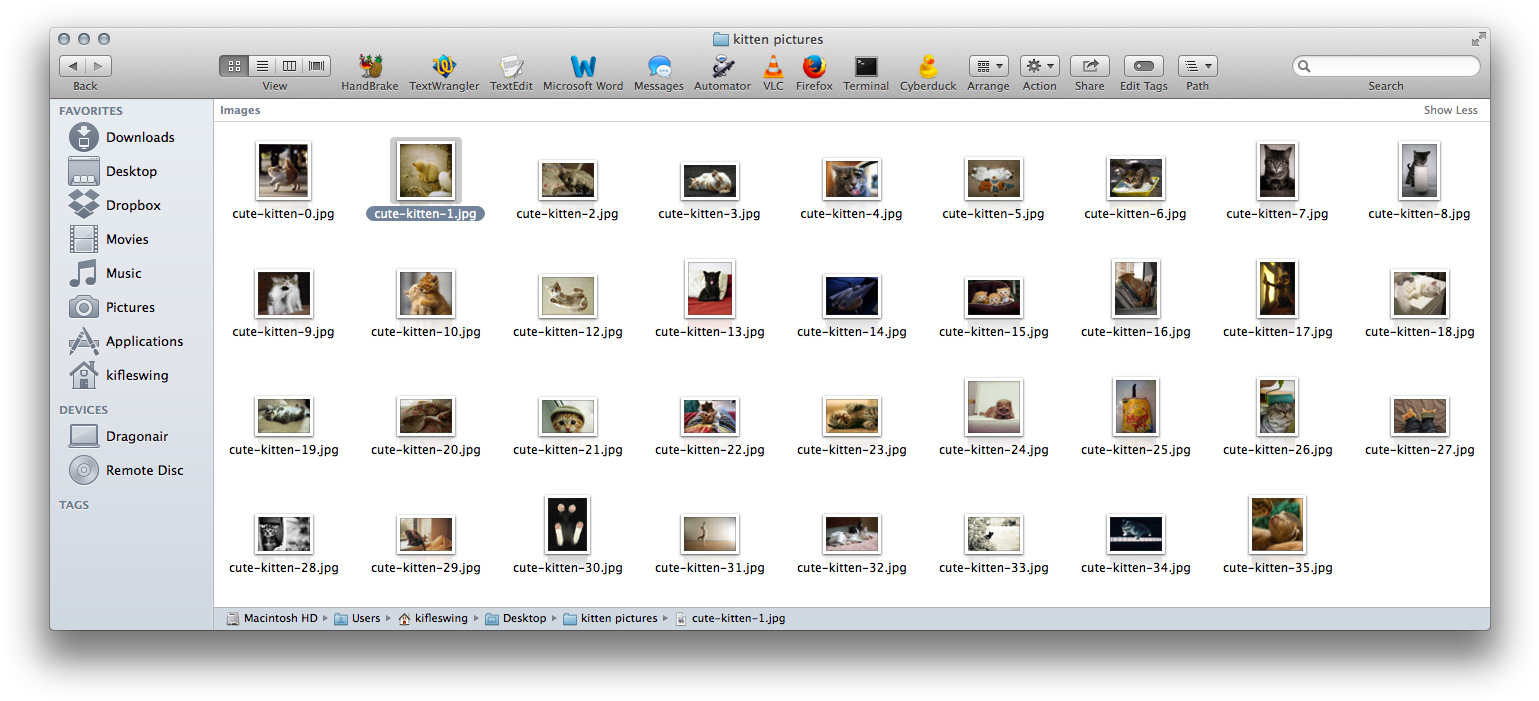Screen dimensions: 1539x701
Task: Click the file name cute-kitten-27.jpg
Action: 1419,450
